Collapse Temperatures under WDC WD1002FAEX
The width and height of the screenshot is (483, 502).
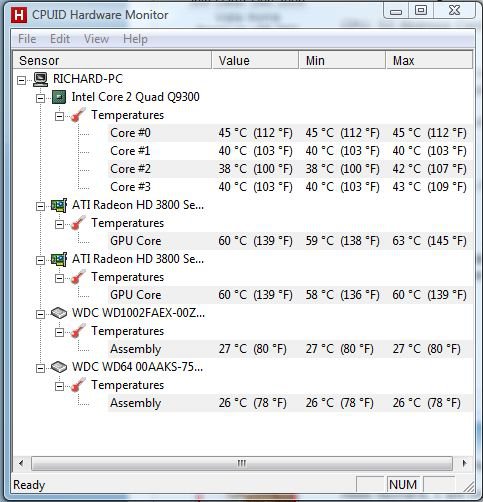59,332
